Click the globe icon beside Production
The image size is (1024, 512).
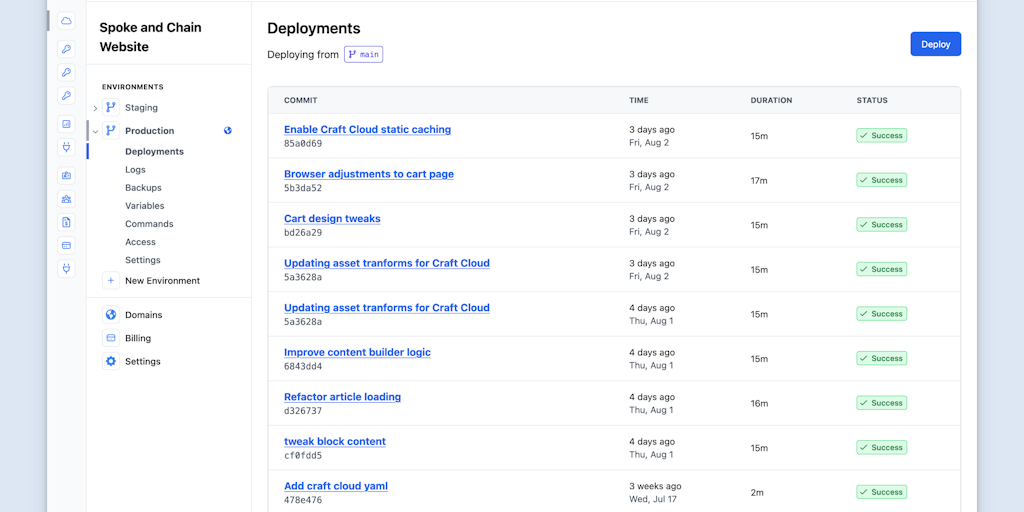click(x=228, y=130)
